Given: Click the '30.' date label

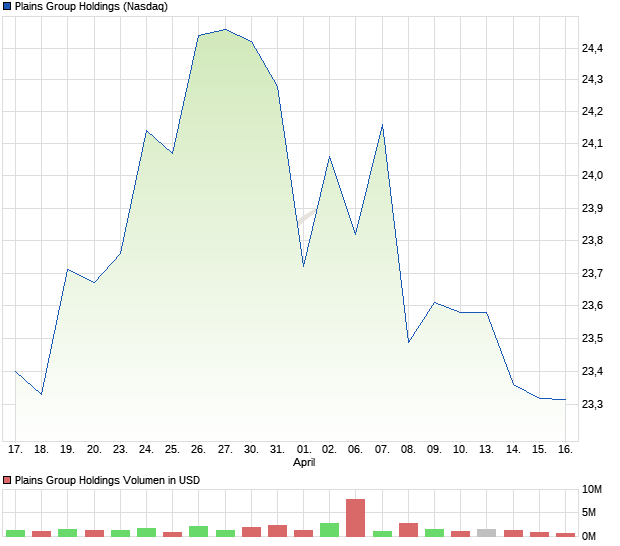Looking at the screenshot, I should [251, 450].
